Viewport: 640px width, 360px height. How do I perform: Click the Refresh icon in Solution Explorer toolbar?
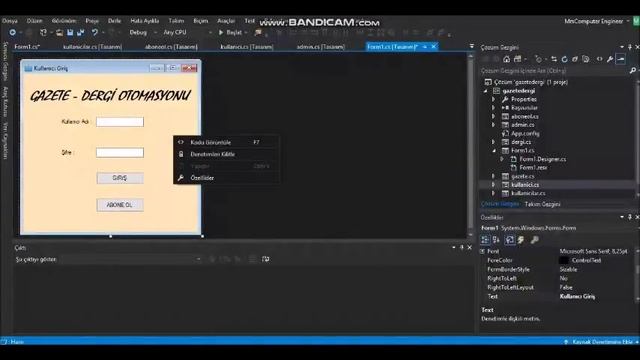point(564,59)
